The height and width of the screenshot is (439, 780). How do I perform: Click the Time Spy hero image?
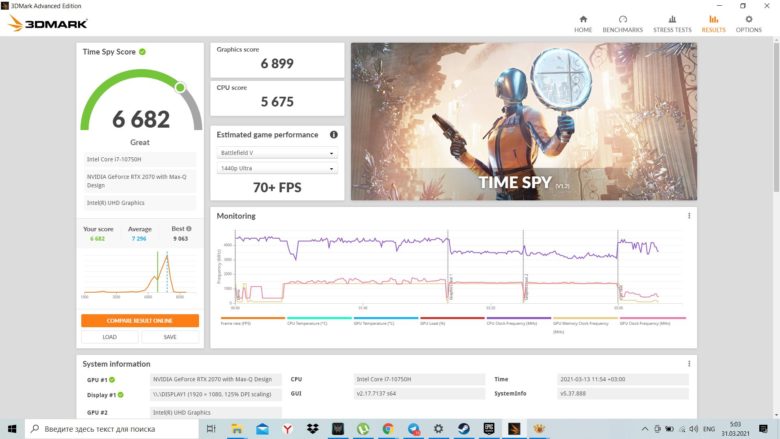[x=524, y=121]
